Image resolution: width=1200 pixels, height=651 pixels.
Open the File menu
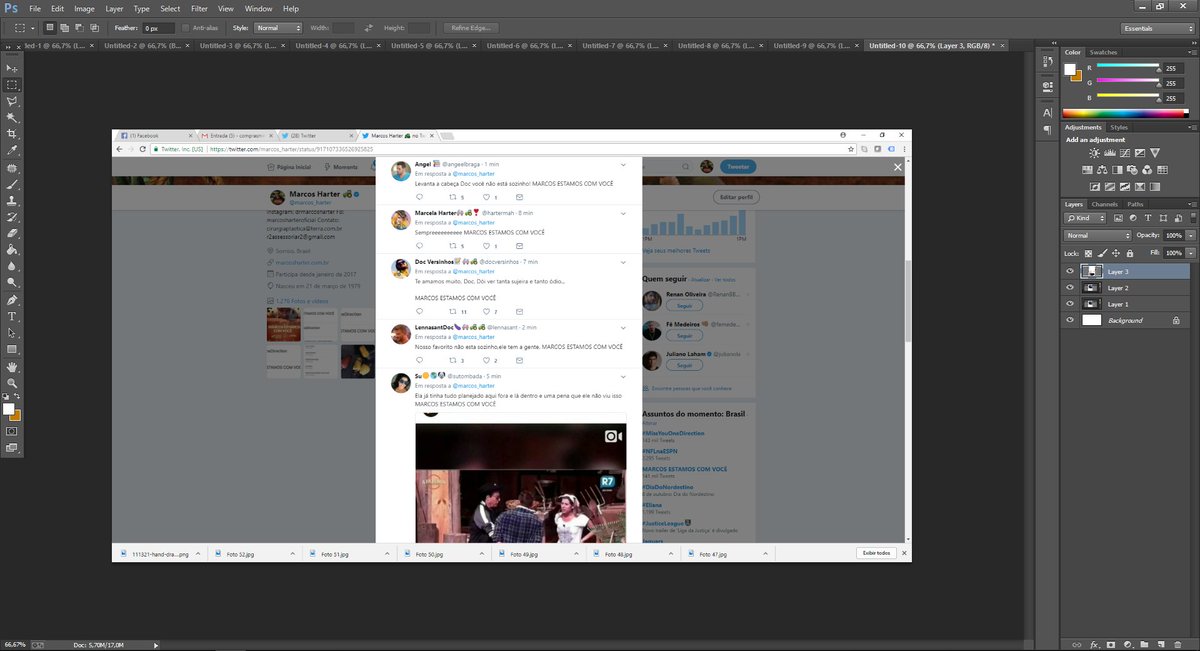tap(35, 8)
